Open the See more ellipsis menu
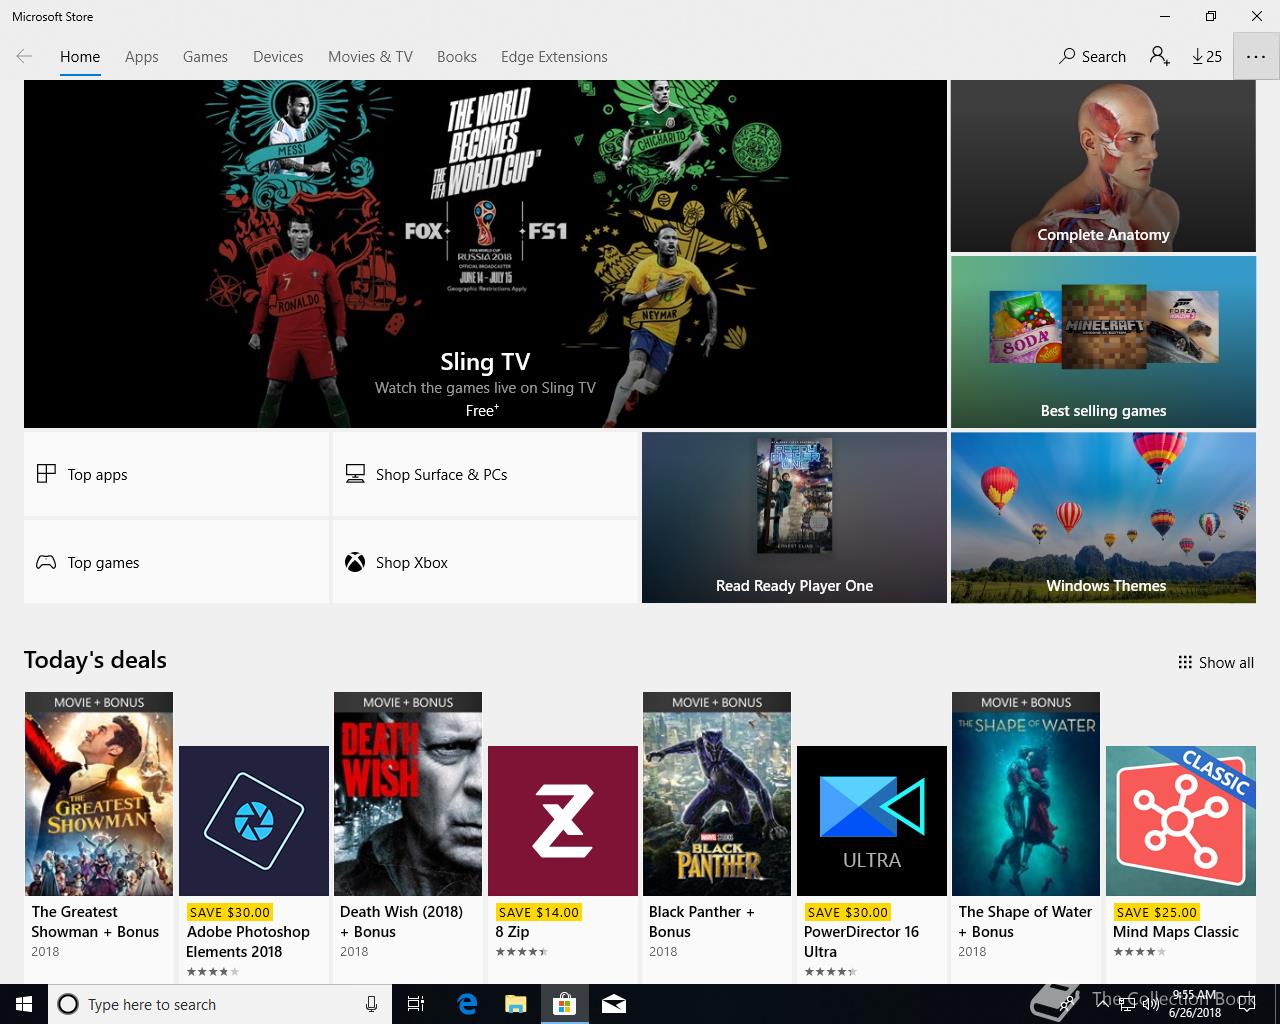 tap(1256, 57)
